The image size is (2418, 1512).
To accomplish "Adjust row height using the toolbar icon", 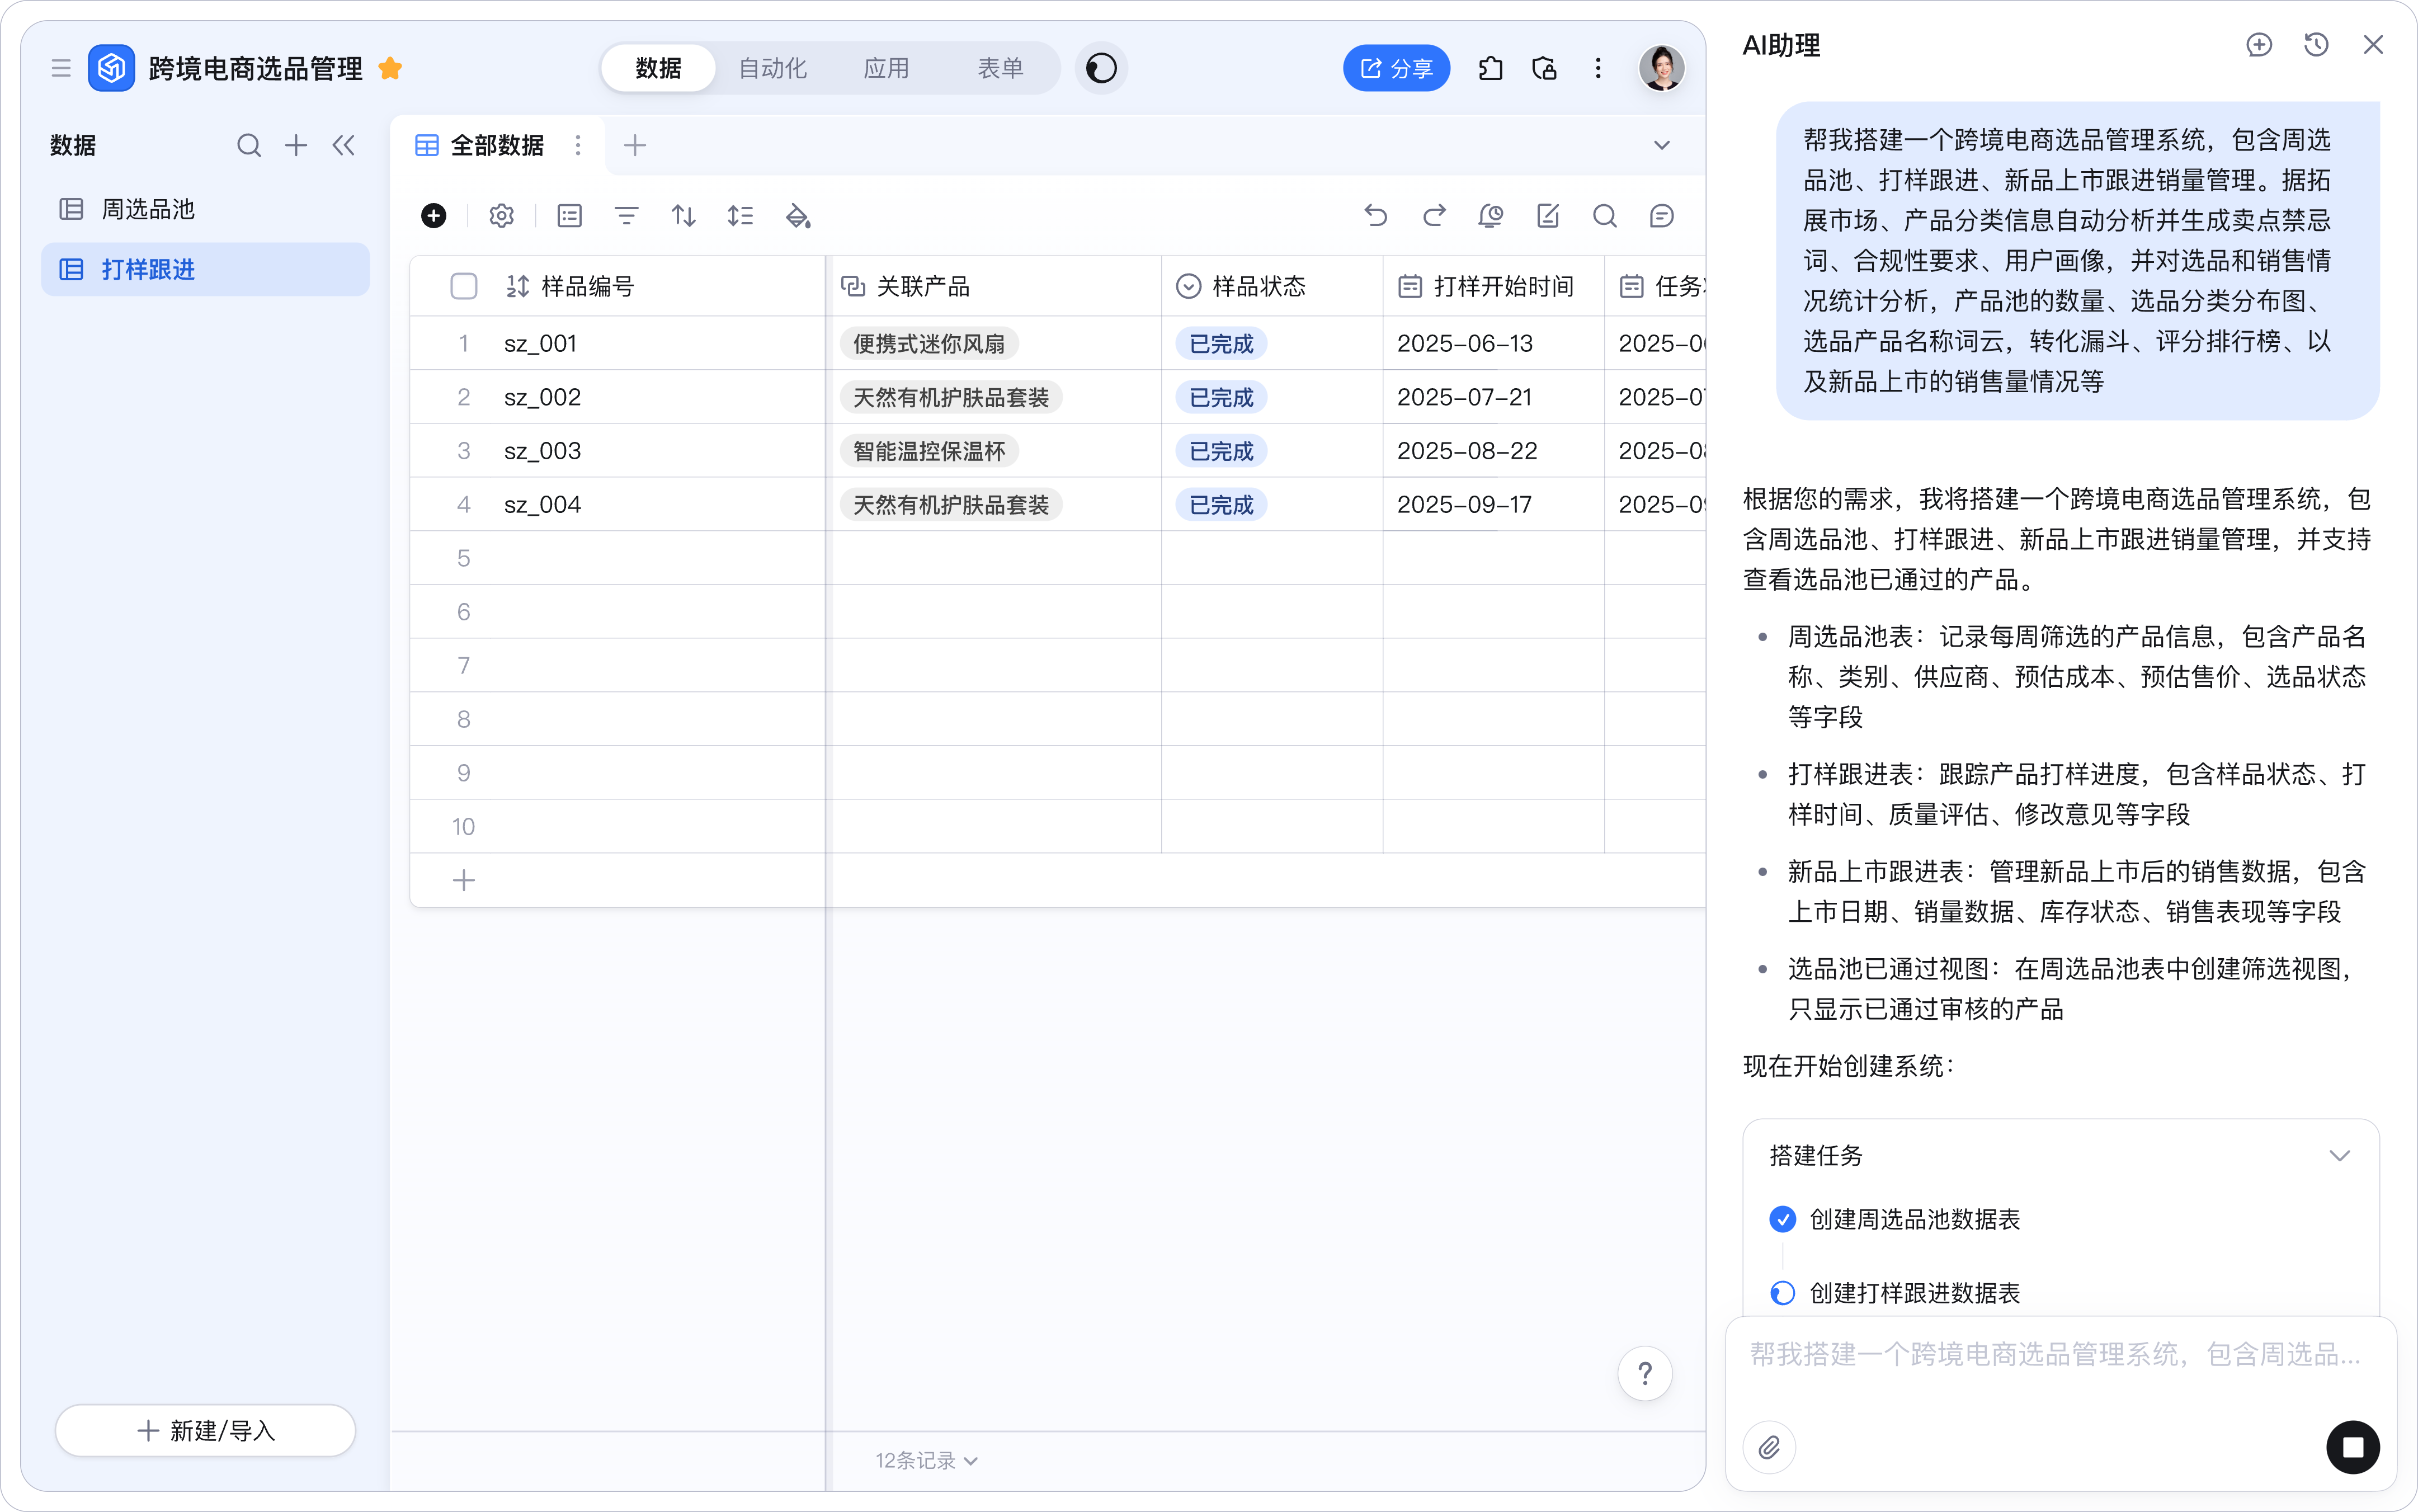I will (x=740, y=215).
